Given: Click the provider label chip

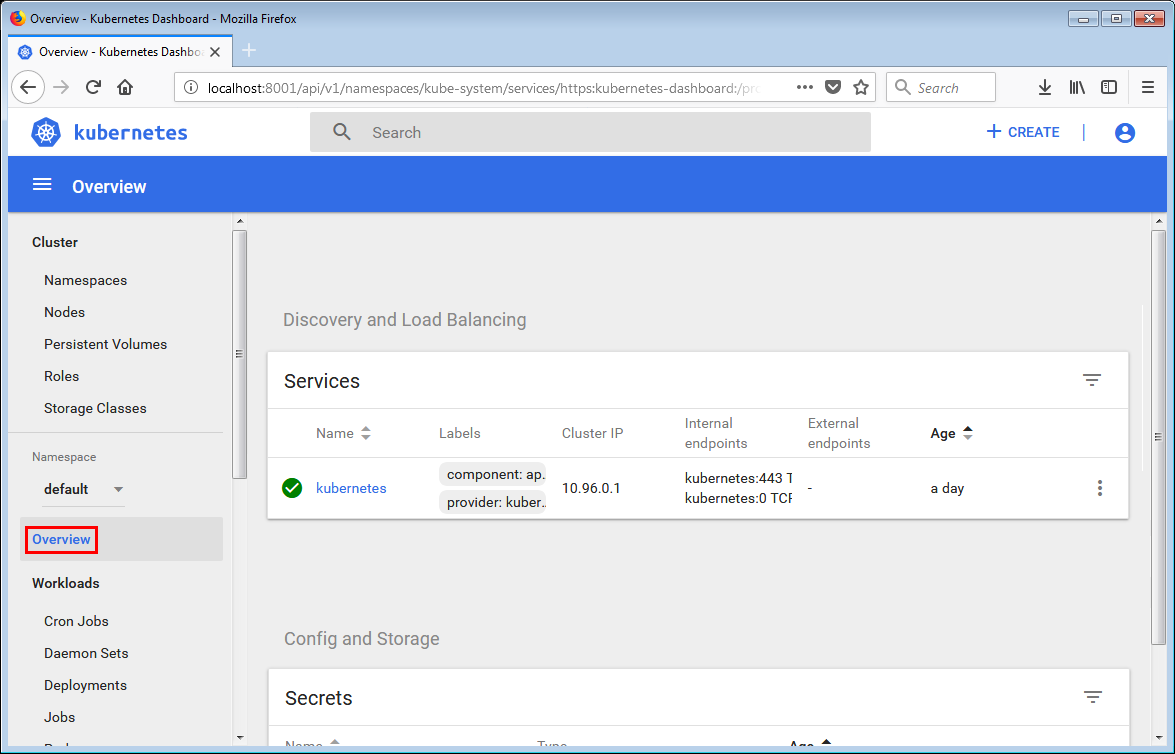Looking at the screenshot, I should (x=492, y=502).
